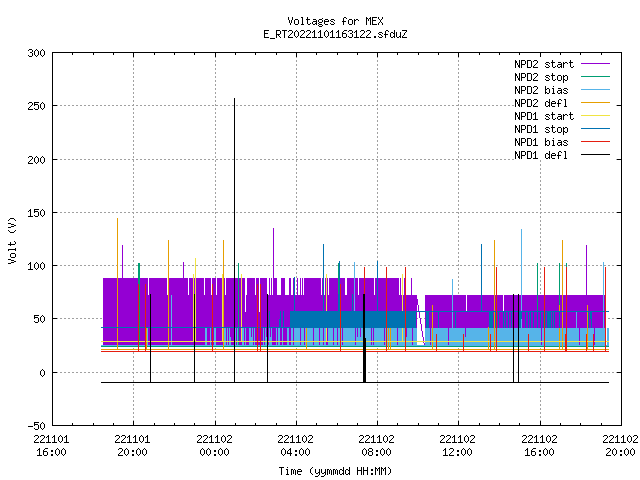Viewport: 640px width, 480px height.
Task: Click the 'NPD2 bias' legend label
Action: [541, 90]
